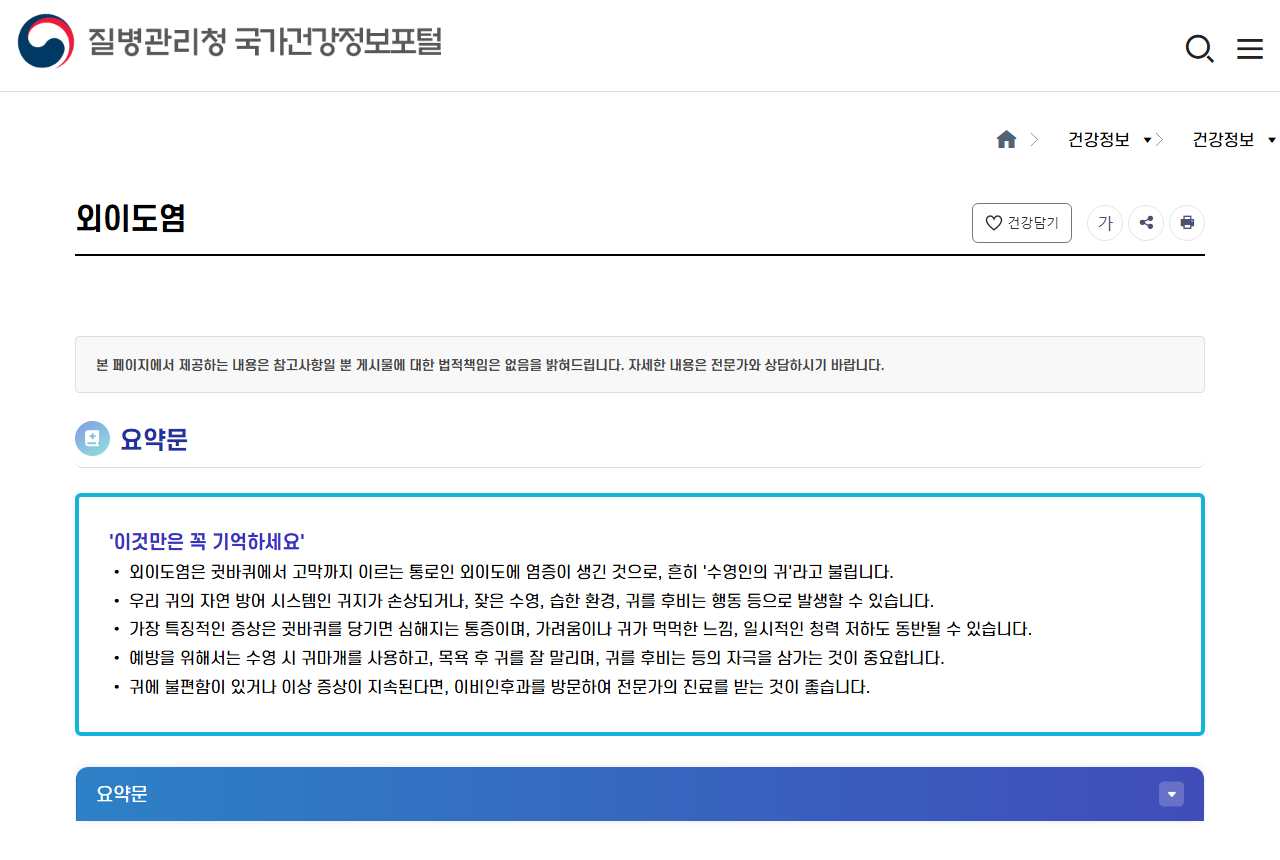Open the 건강정보 breadcrumb dropdown next to the home icon
1280x860 pixels.
pos(1109,140)
